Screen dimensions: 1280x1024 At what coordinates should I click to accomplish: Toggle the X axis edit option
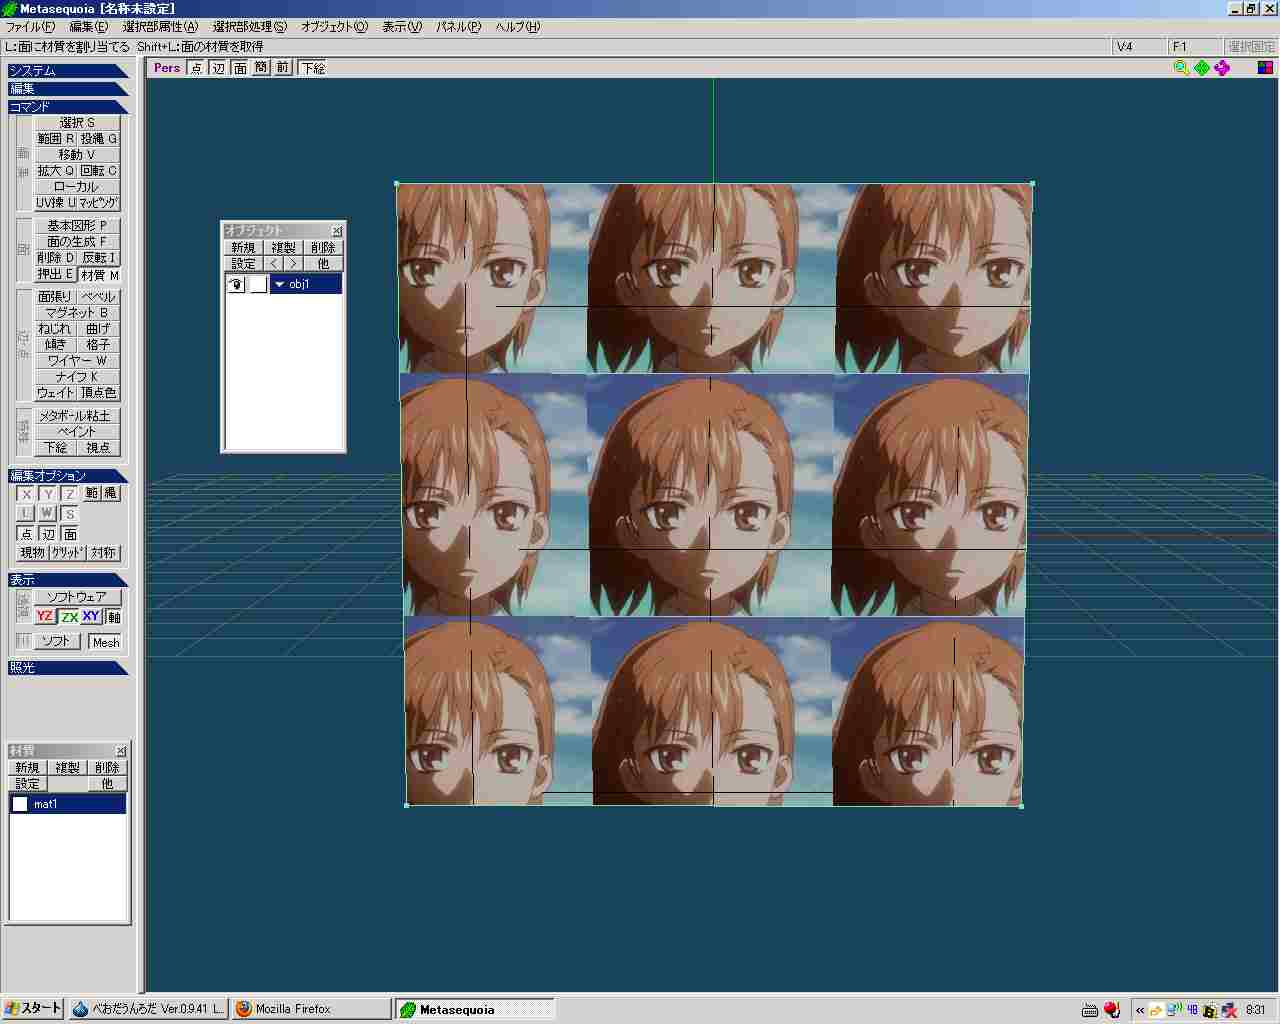(x=27, y=494)
